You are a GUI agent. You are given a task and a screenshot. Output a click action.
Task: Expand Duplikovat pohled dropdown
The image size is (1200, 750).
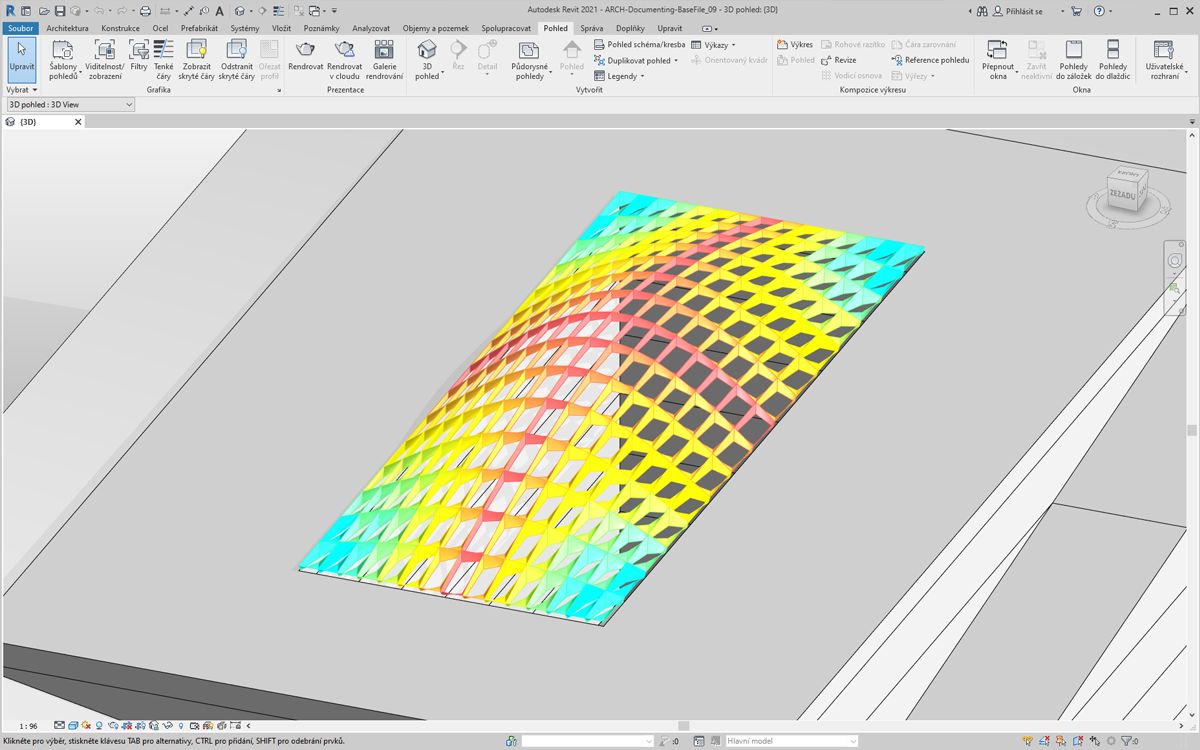(x=636, y=60)
